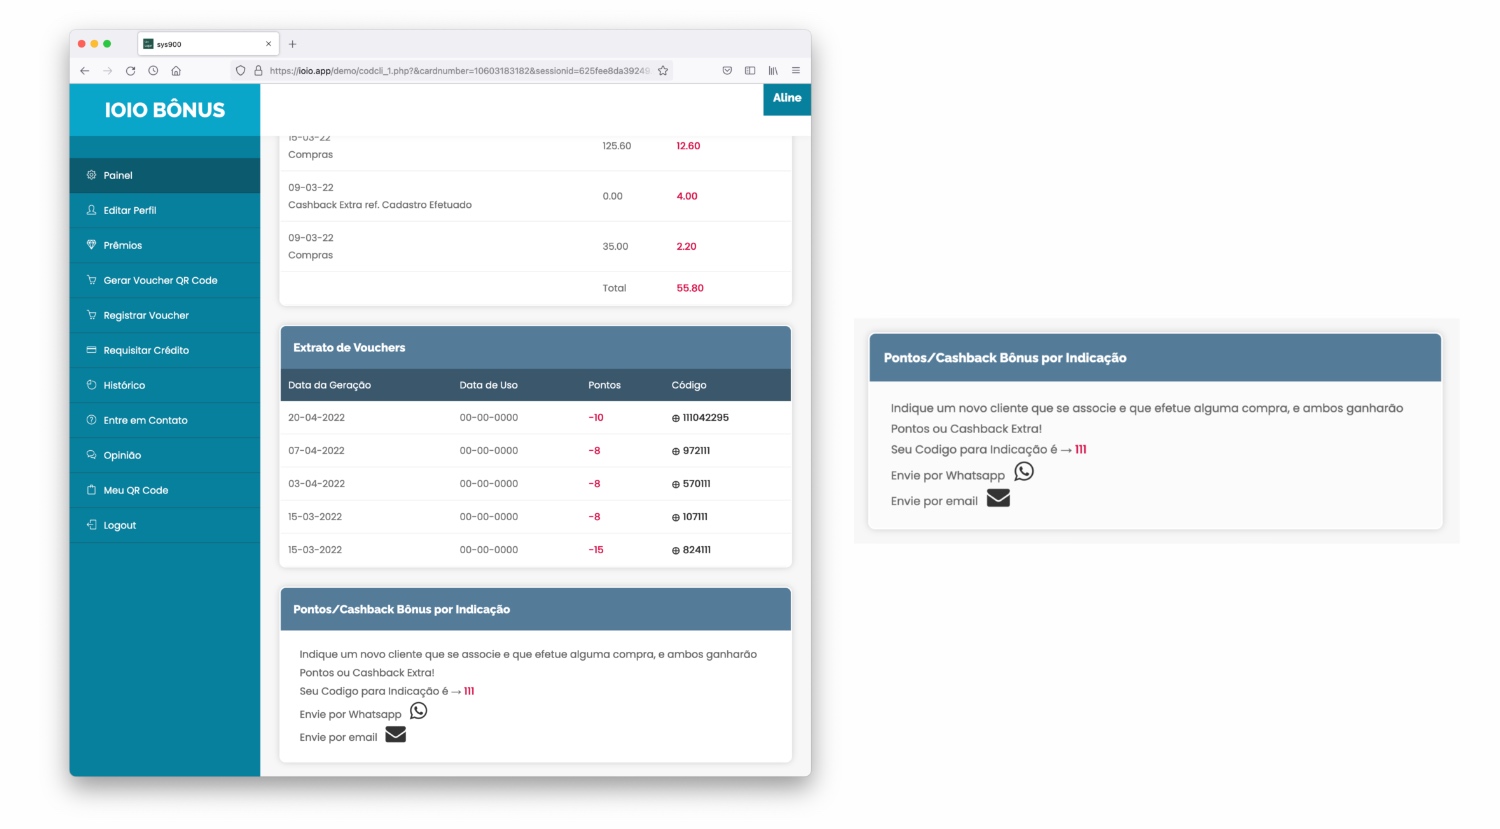
Task: Click the reload page icon in browser toolbar
Action: pos(130,71)
